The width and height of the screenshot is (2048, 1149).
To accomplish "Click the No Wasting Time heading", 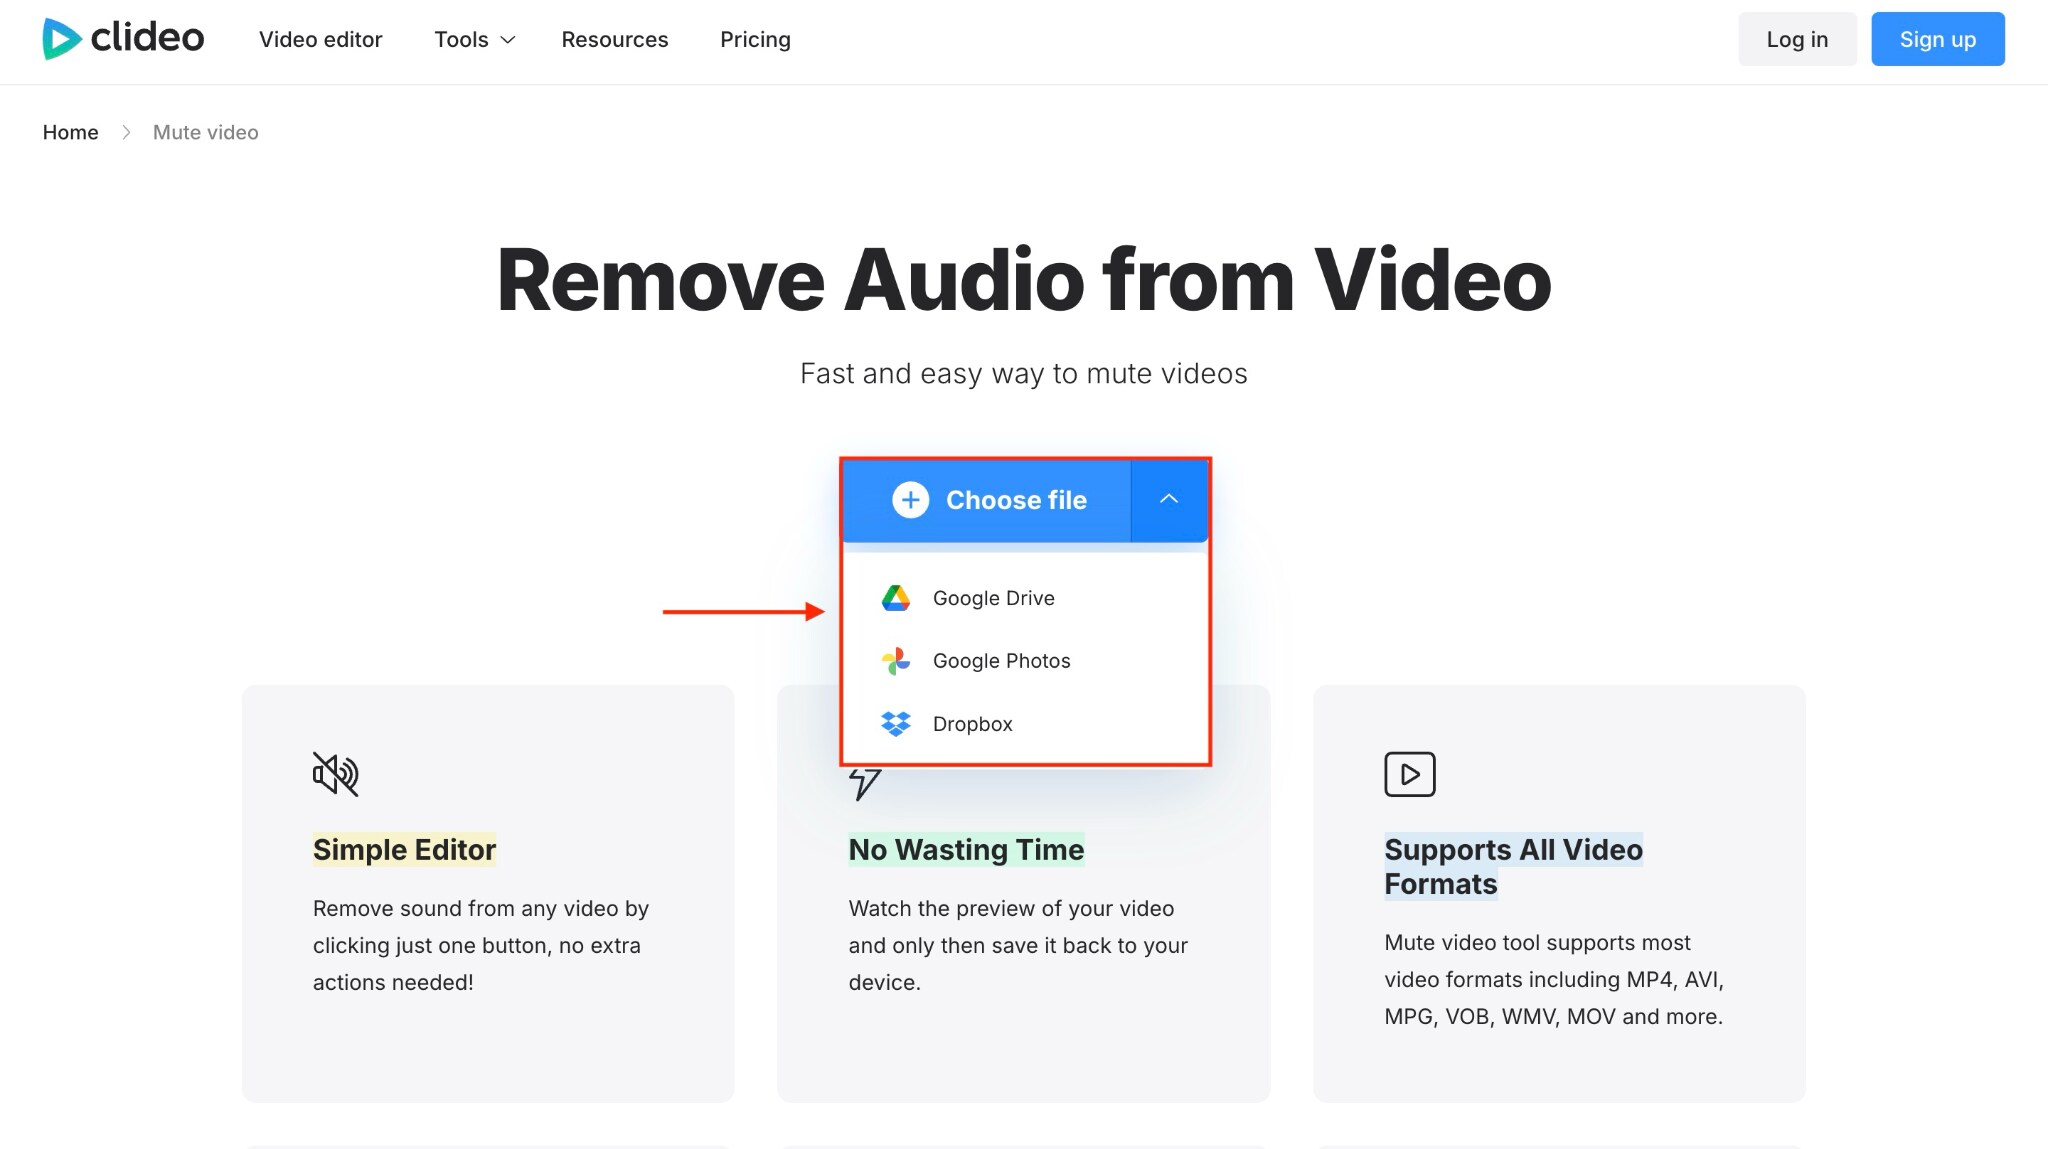I will click(966, 850).
